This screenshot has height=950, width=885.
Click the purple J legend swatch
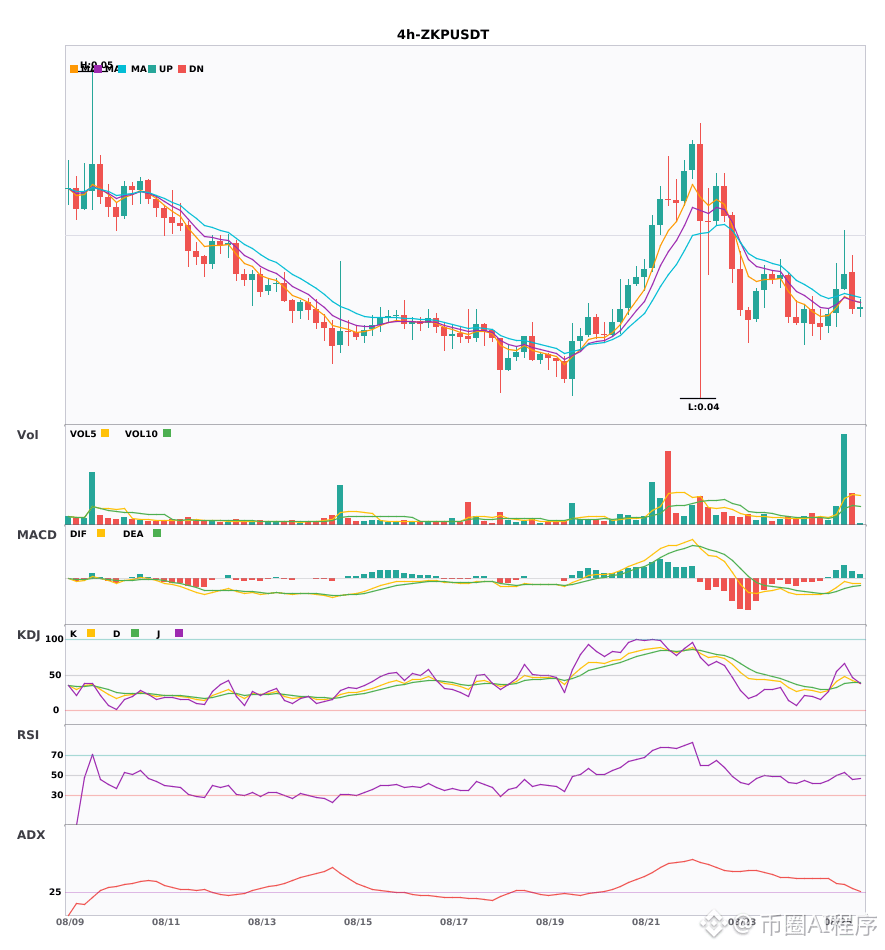click(179, 633)
